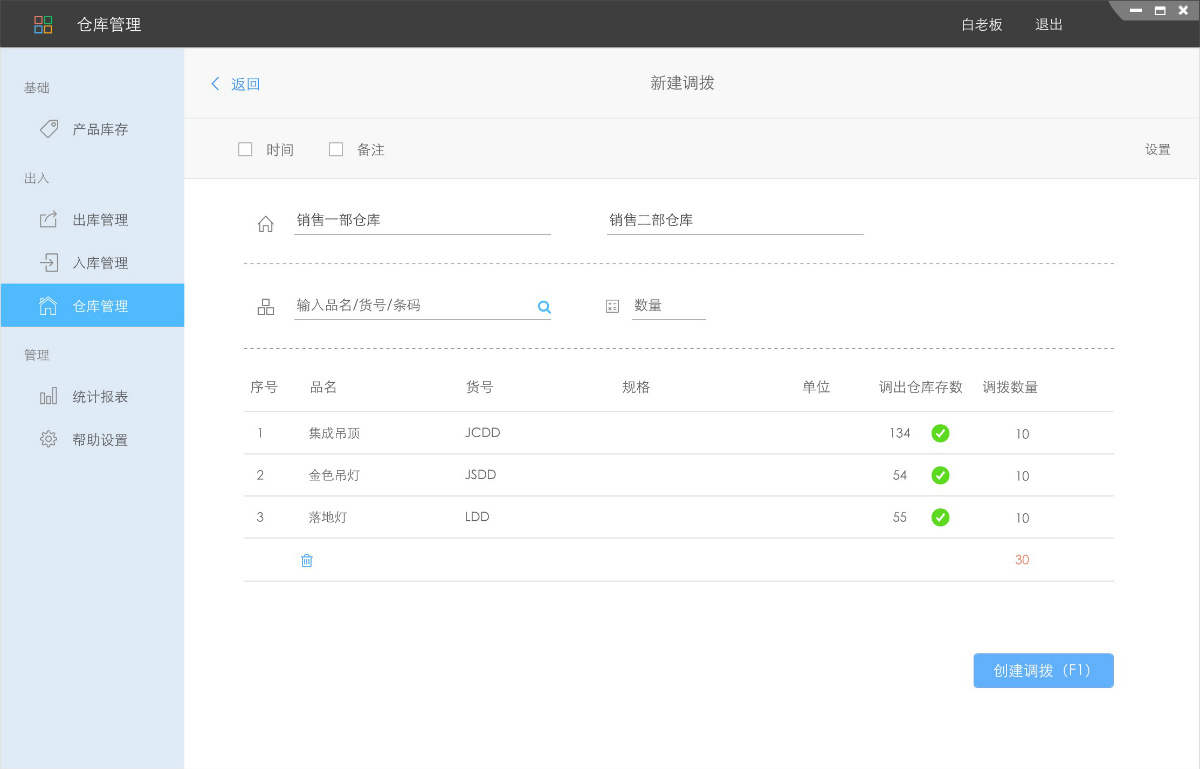Click the 创建调拨 (F1) button
Screen dimensions: 1200x769
point(1043,671)
